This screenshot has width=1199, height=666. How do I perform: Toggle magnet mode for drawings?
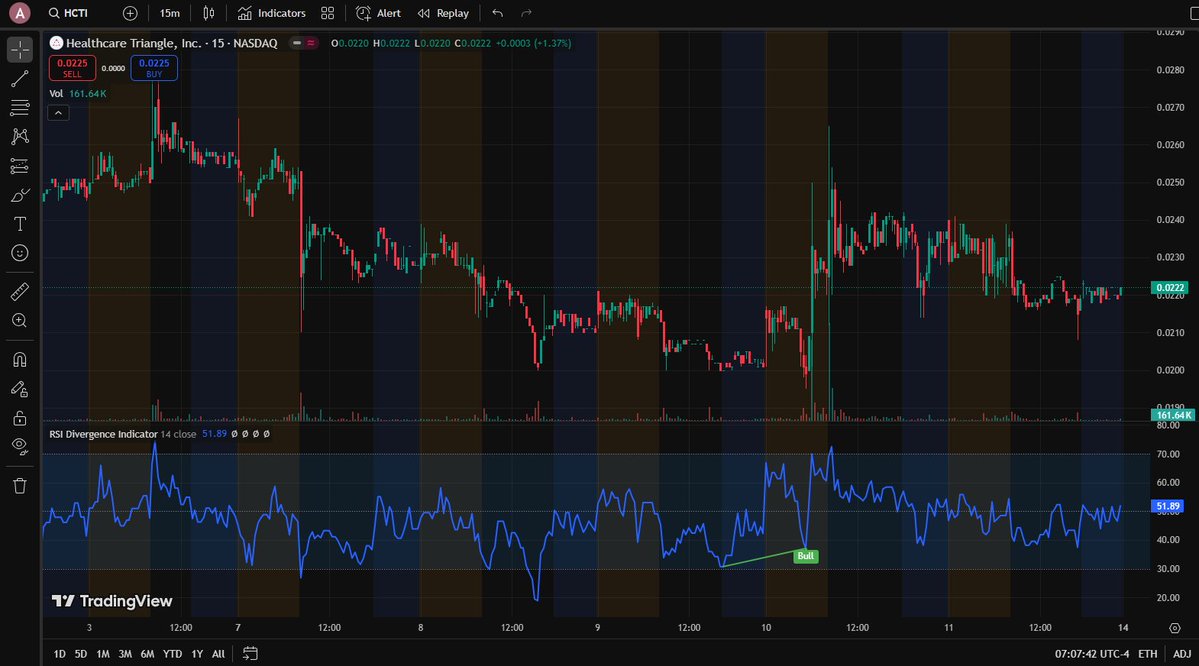20,359
